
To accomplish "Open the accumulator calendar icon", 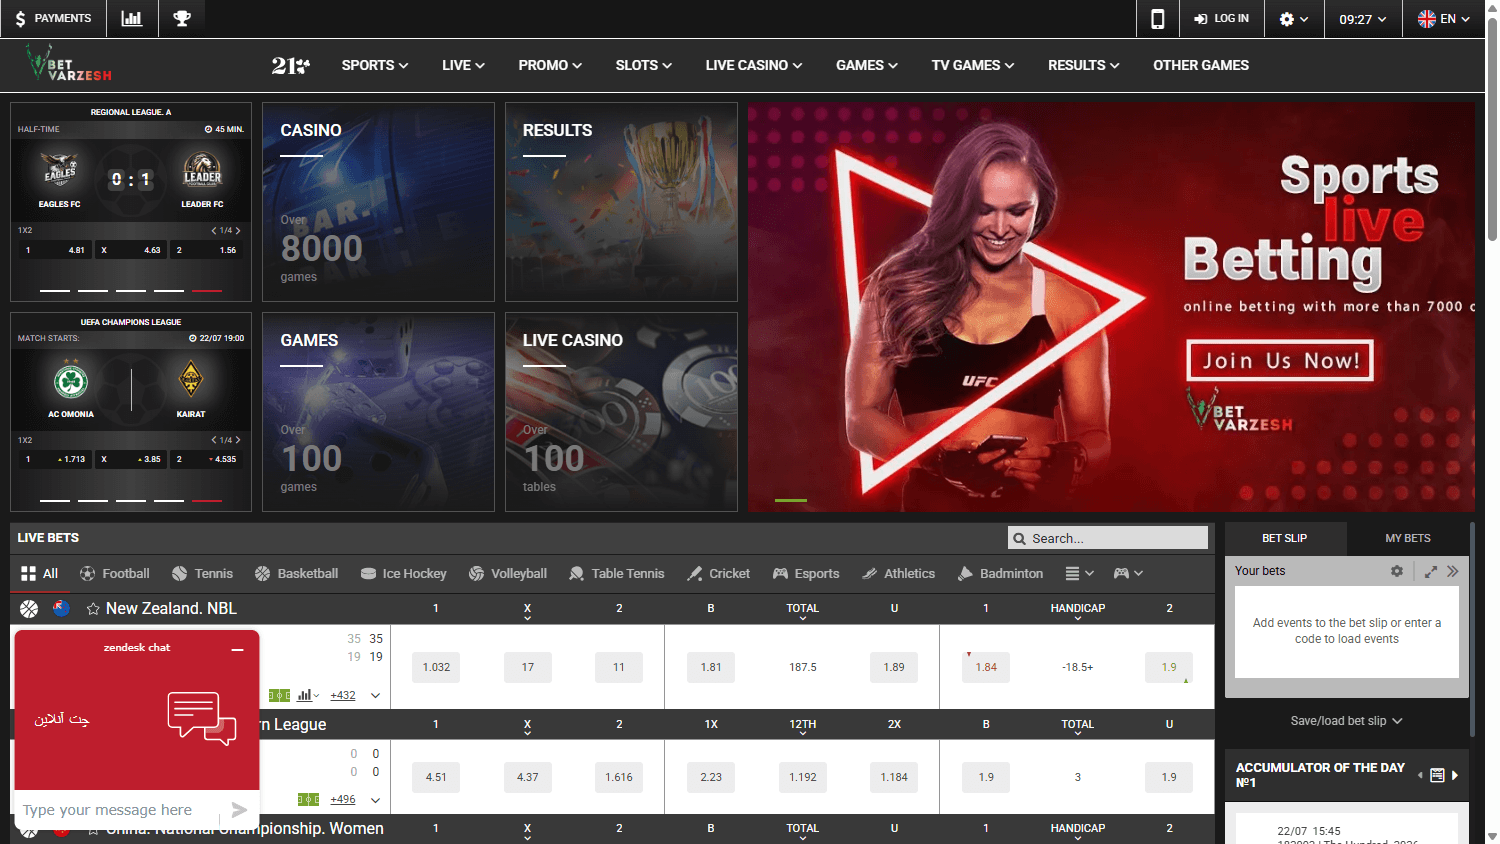I will (1437, 775).
